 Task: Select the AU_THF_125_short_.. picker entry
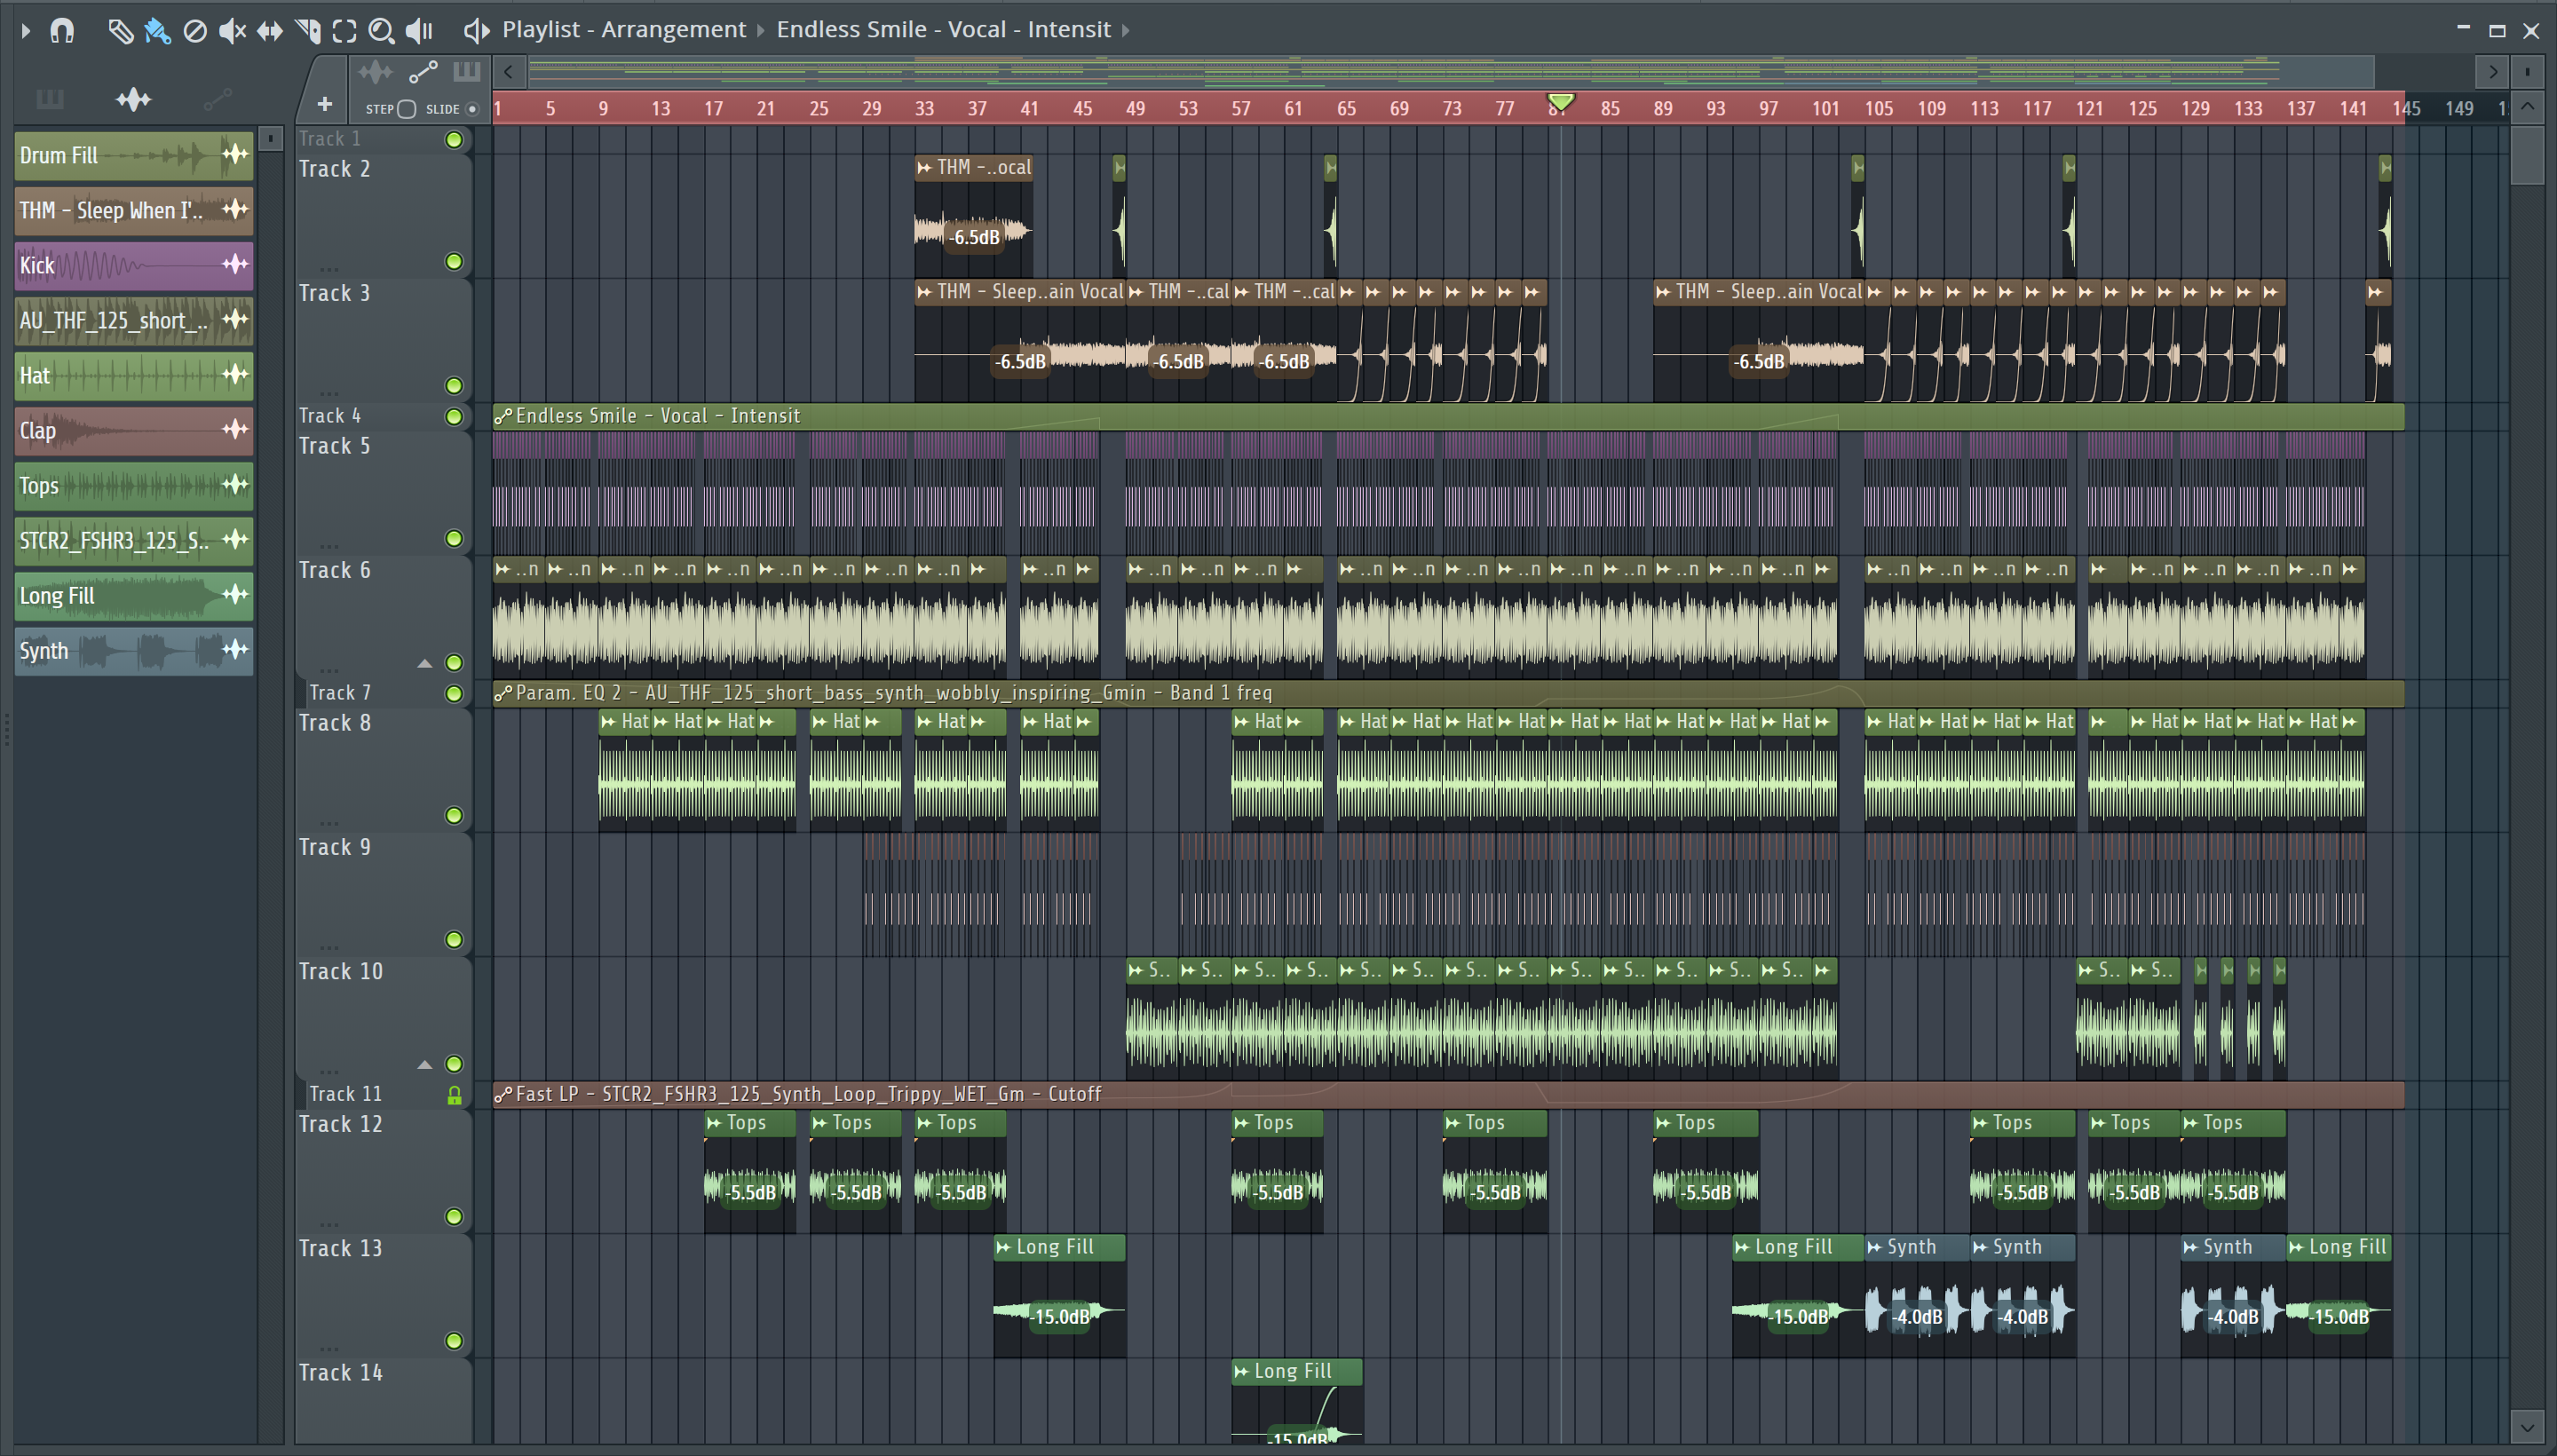133,320
